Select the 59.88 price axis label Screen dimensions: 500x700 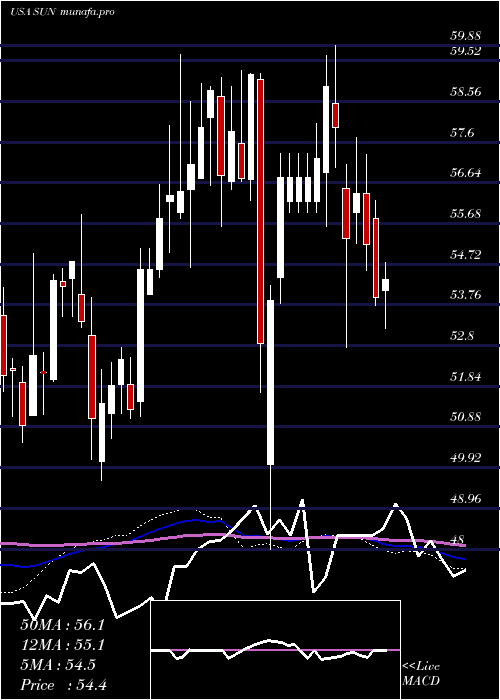pos(465,35)
